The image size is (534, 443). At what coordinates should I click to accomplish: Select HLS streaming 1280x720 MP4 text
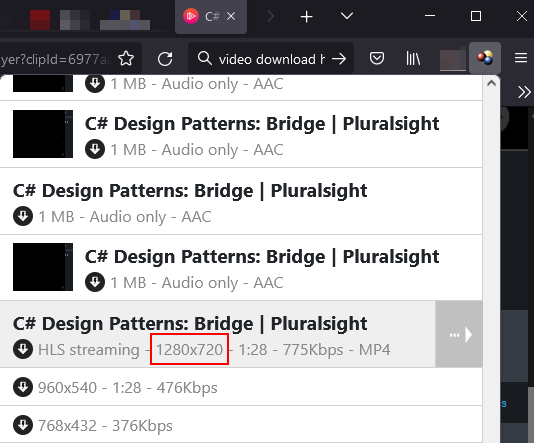click(x=214, y=350)
